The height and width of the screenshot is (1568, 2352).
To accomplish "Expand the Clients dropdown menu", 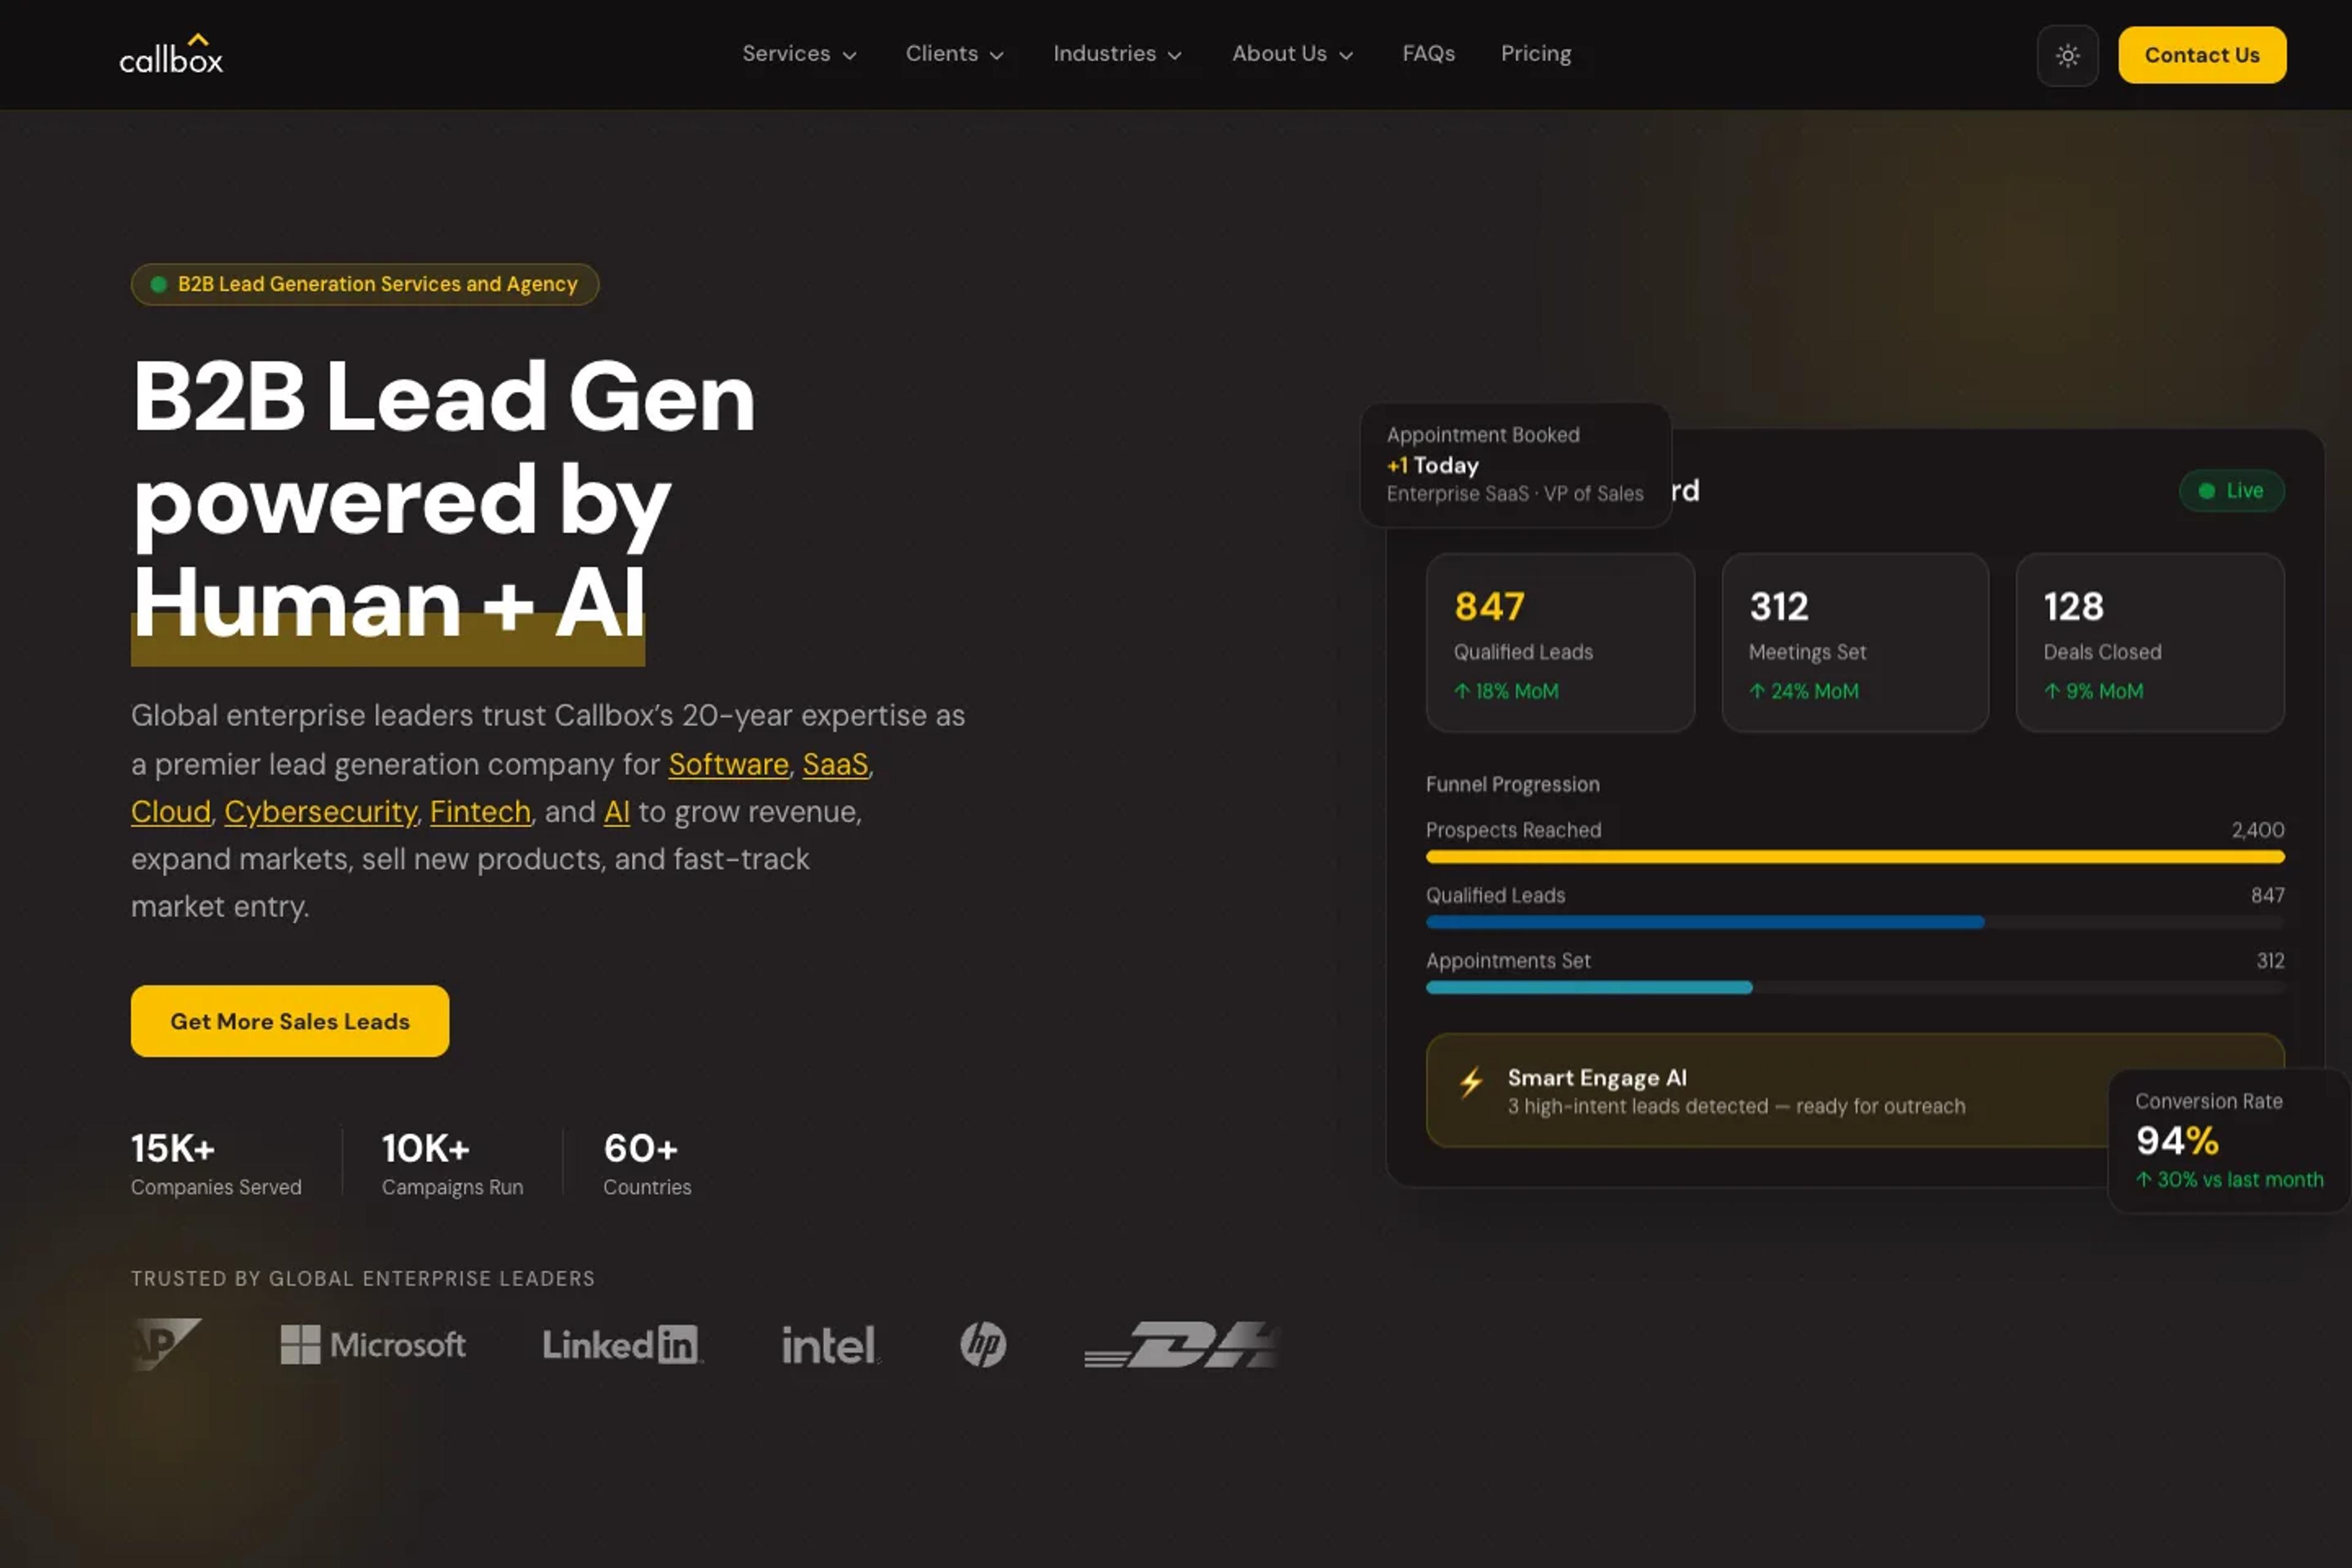I will pos(954,54).
